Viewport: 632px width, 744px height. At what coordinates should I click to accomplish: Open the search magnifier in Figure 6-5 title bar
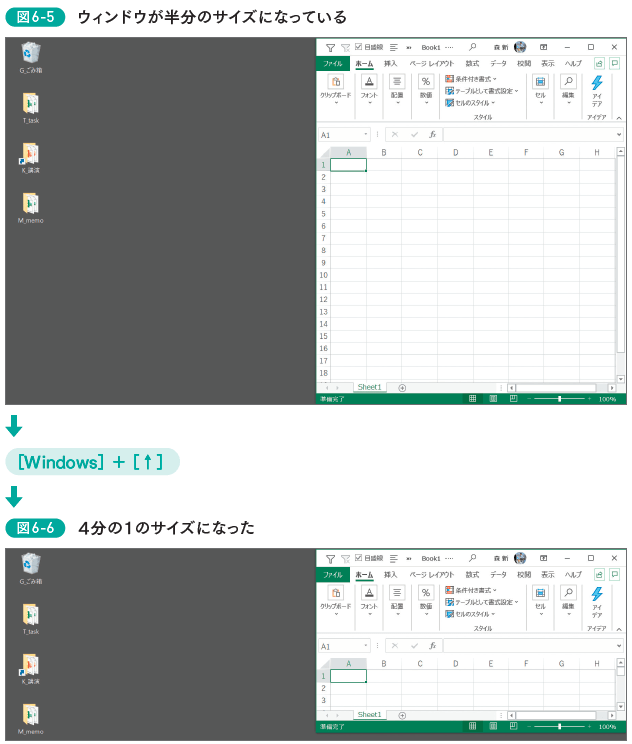coord(473,47)
